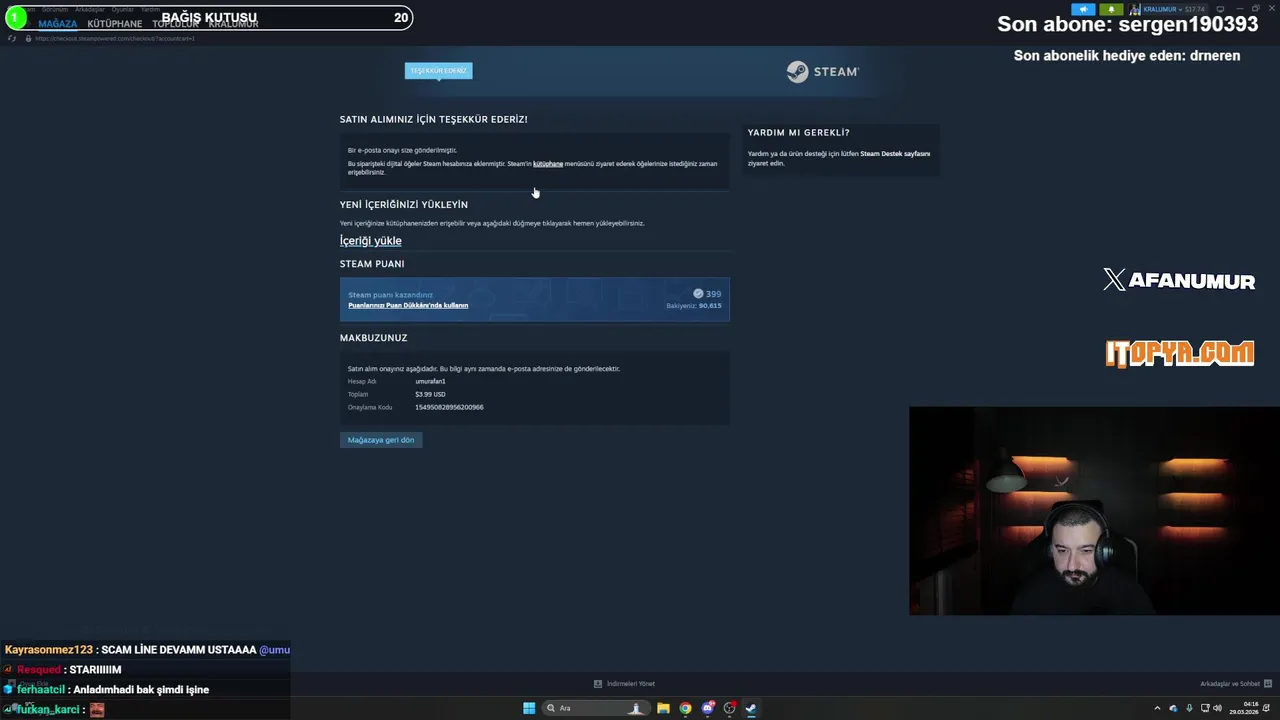
Task: Open the Görünüm menu
Action: point(55,9)
